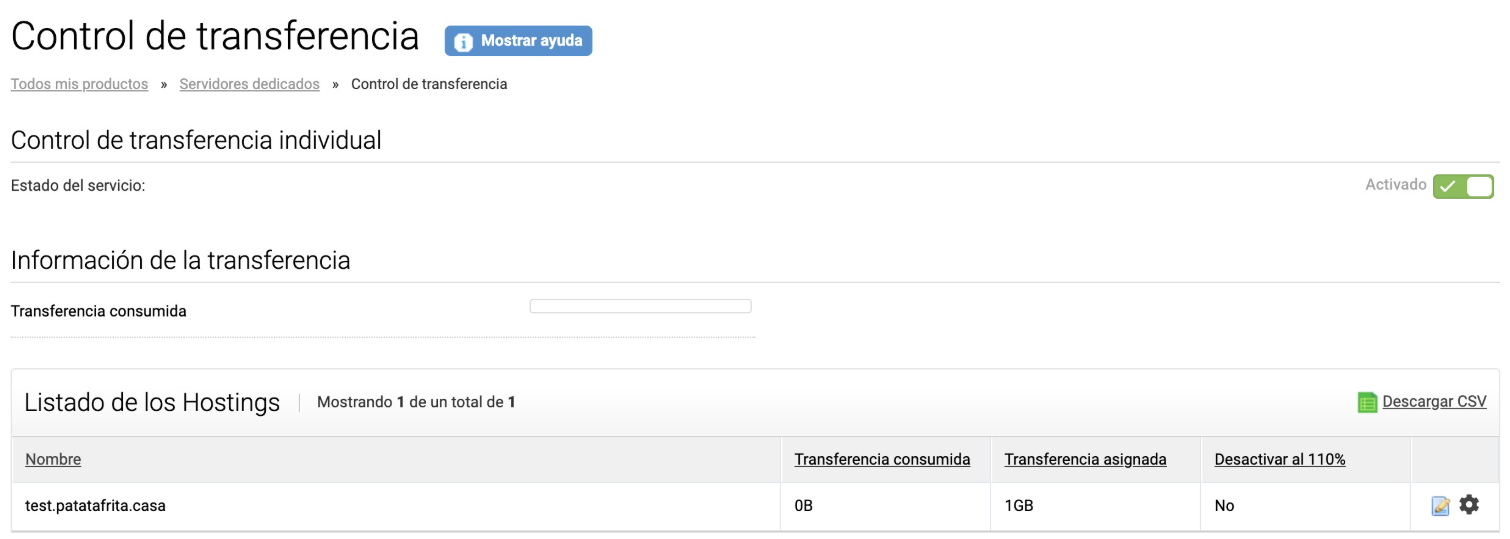The height and width of the screenshot is (539, 1510).
Task: Sort by Desactivar al 110% column
Action: point(1280,459)
